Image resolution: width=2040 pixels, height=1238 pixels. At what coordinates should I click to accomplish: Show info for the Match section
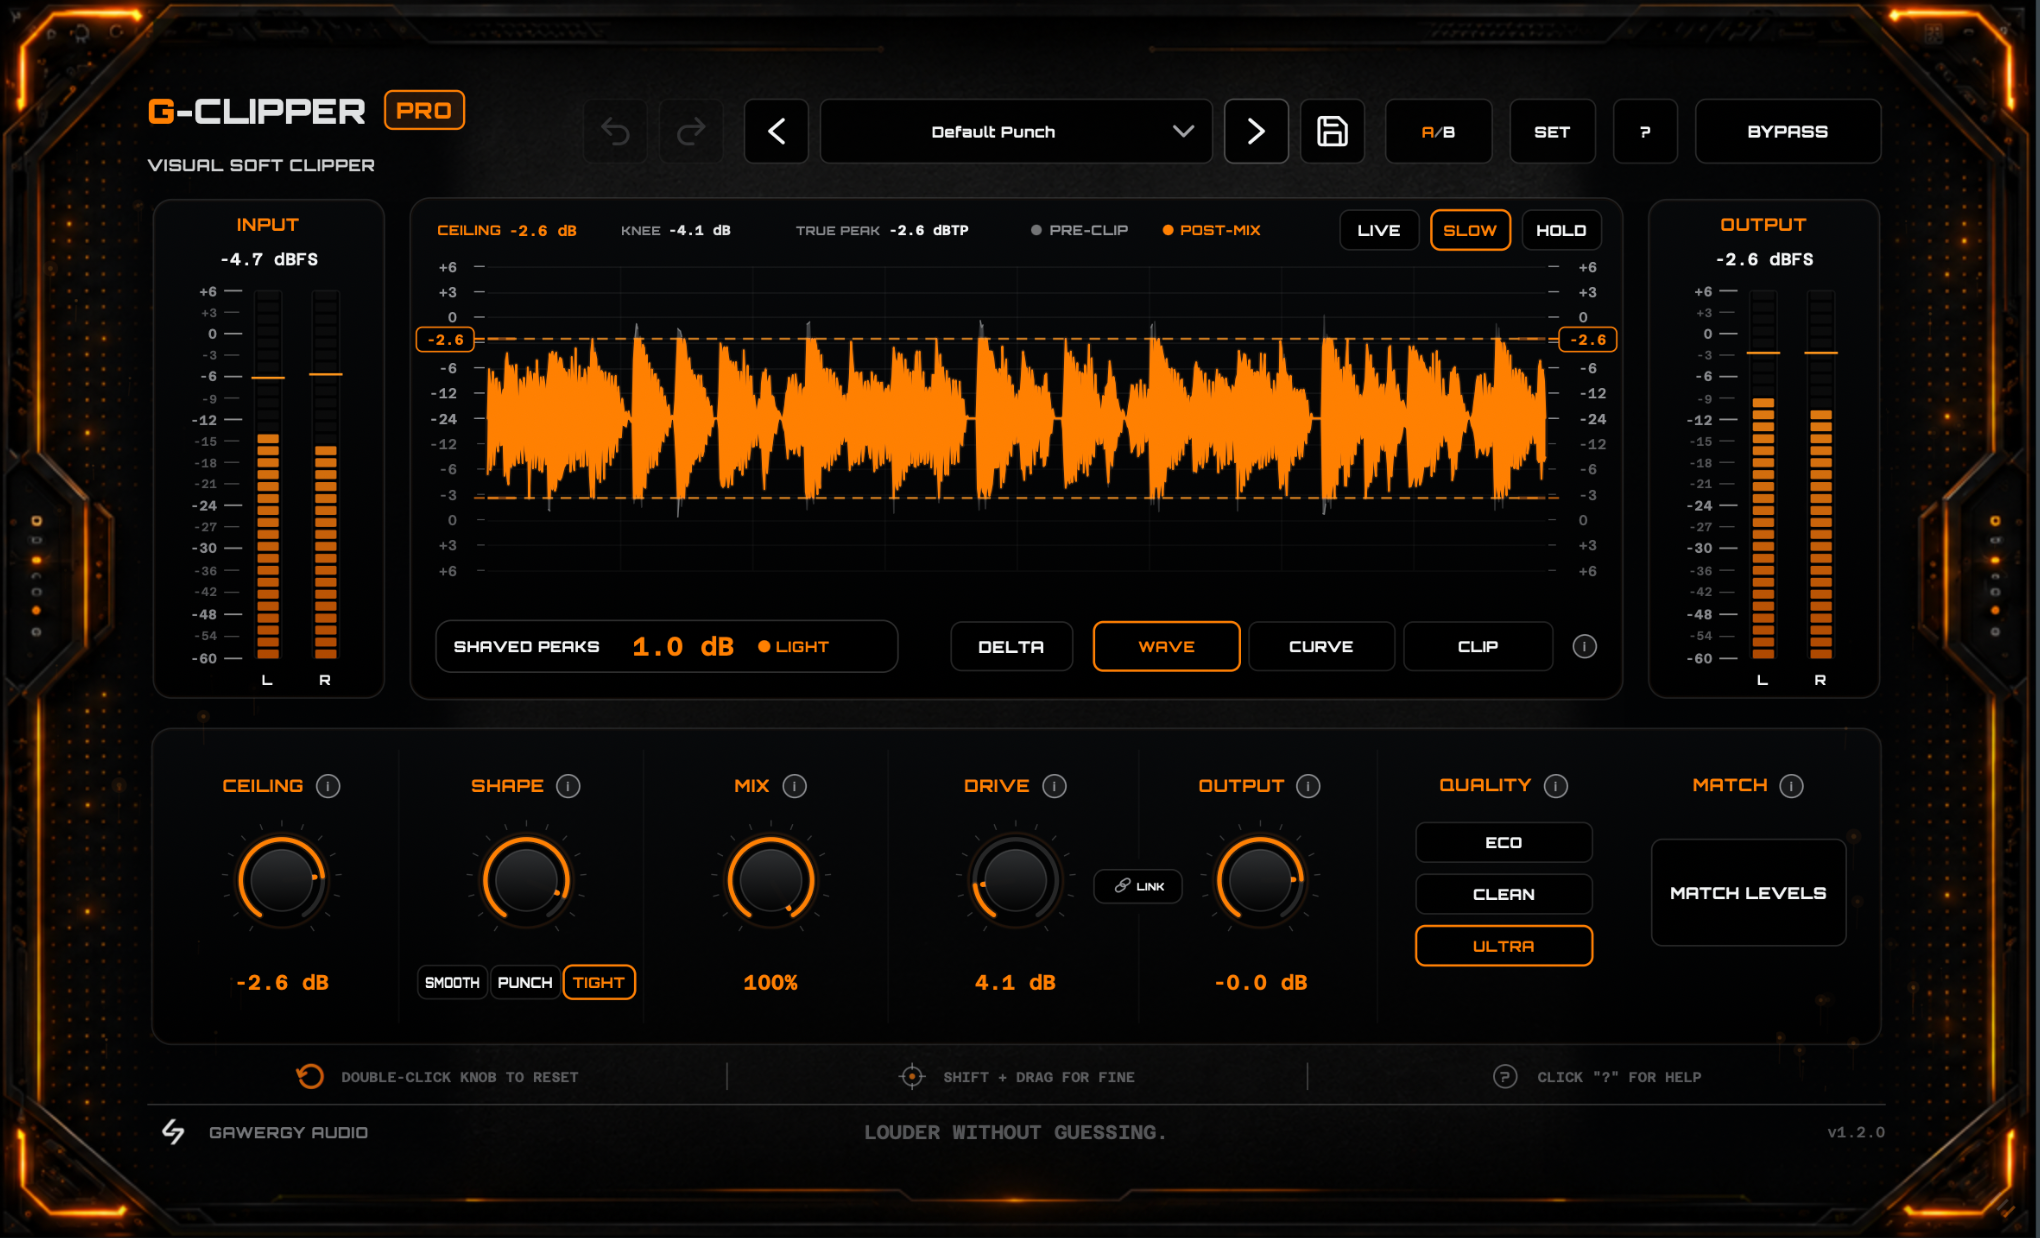1791,786
